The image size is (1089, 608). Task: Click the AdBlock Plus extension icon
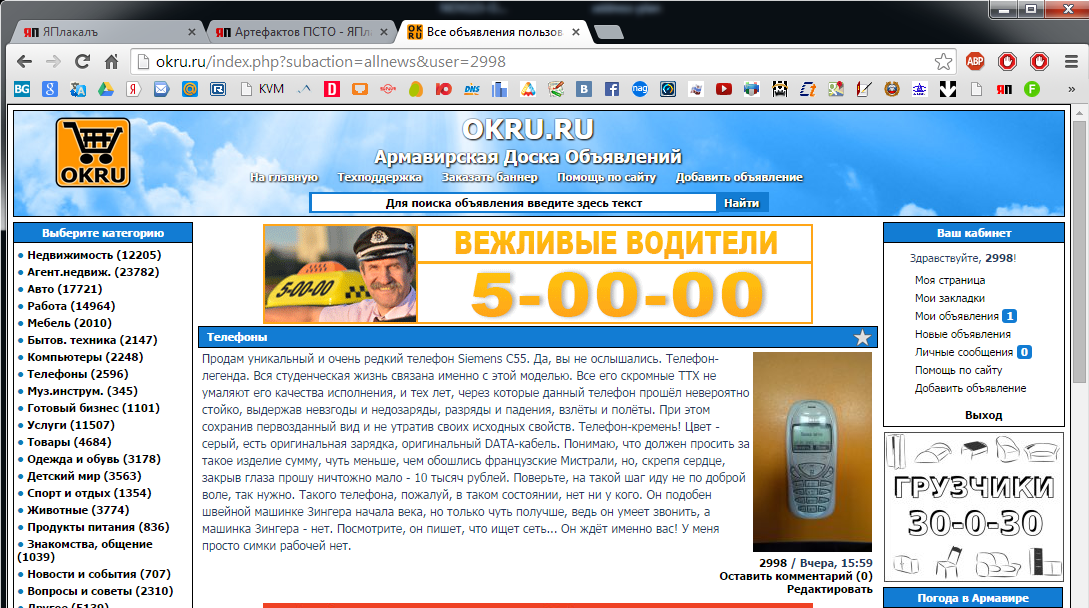(x=975, y=61)
